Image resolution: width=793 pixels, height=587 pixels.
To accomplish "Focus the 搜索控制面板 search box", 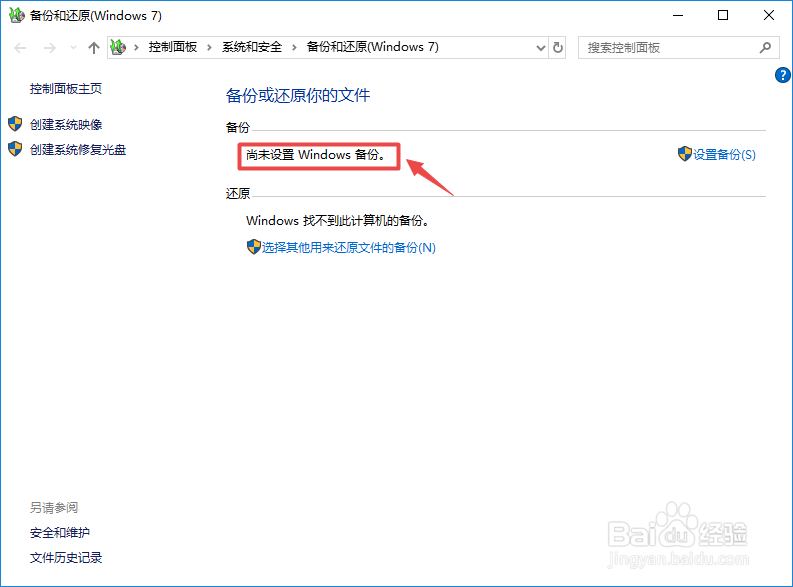I will [679, 48].
